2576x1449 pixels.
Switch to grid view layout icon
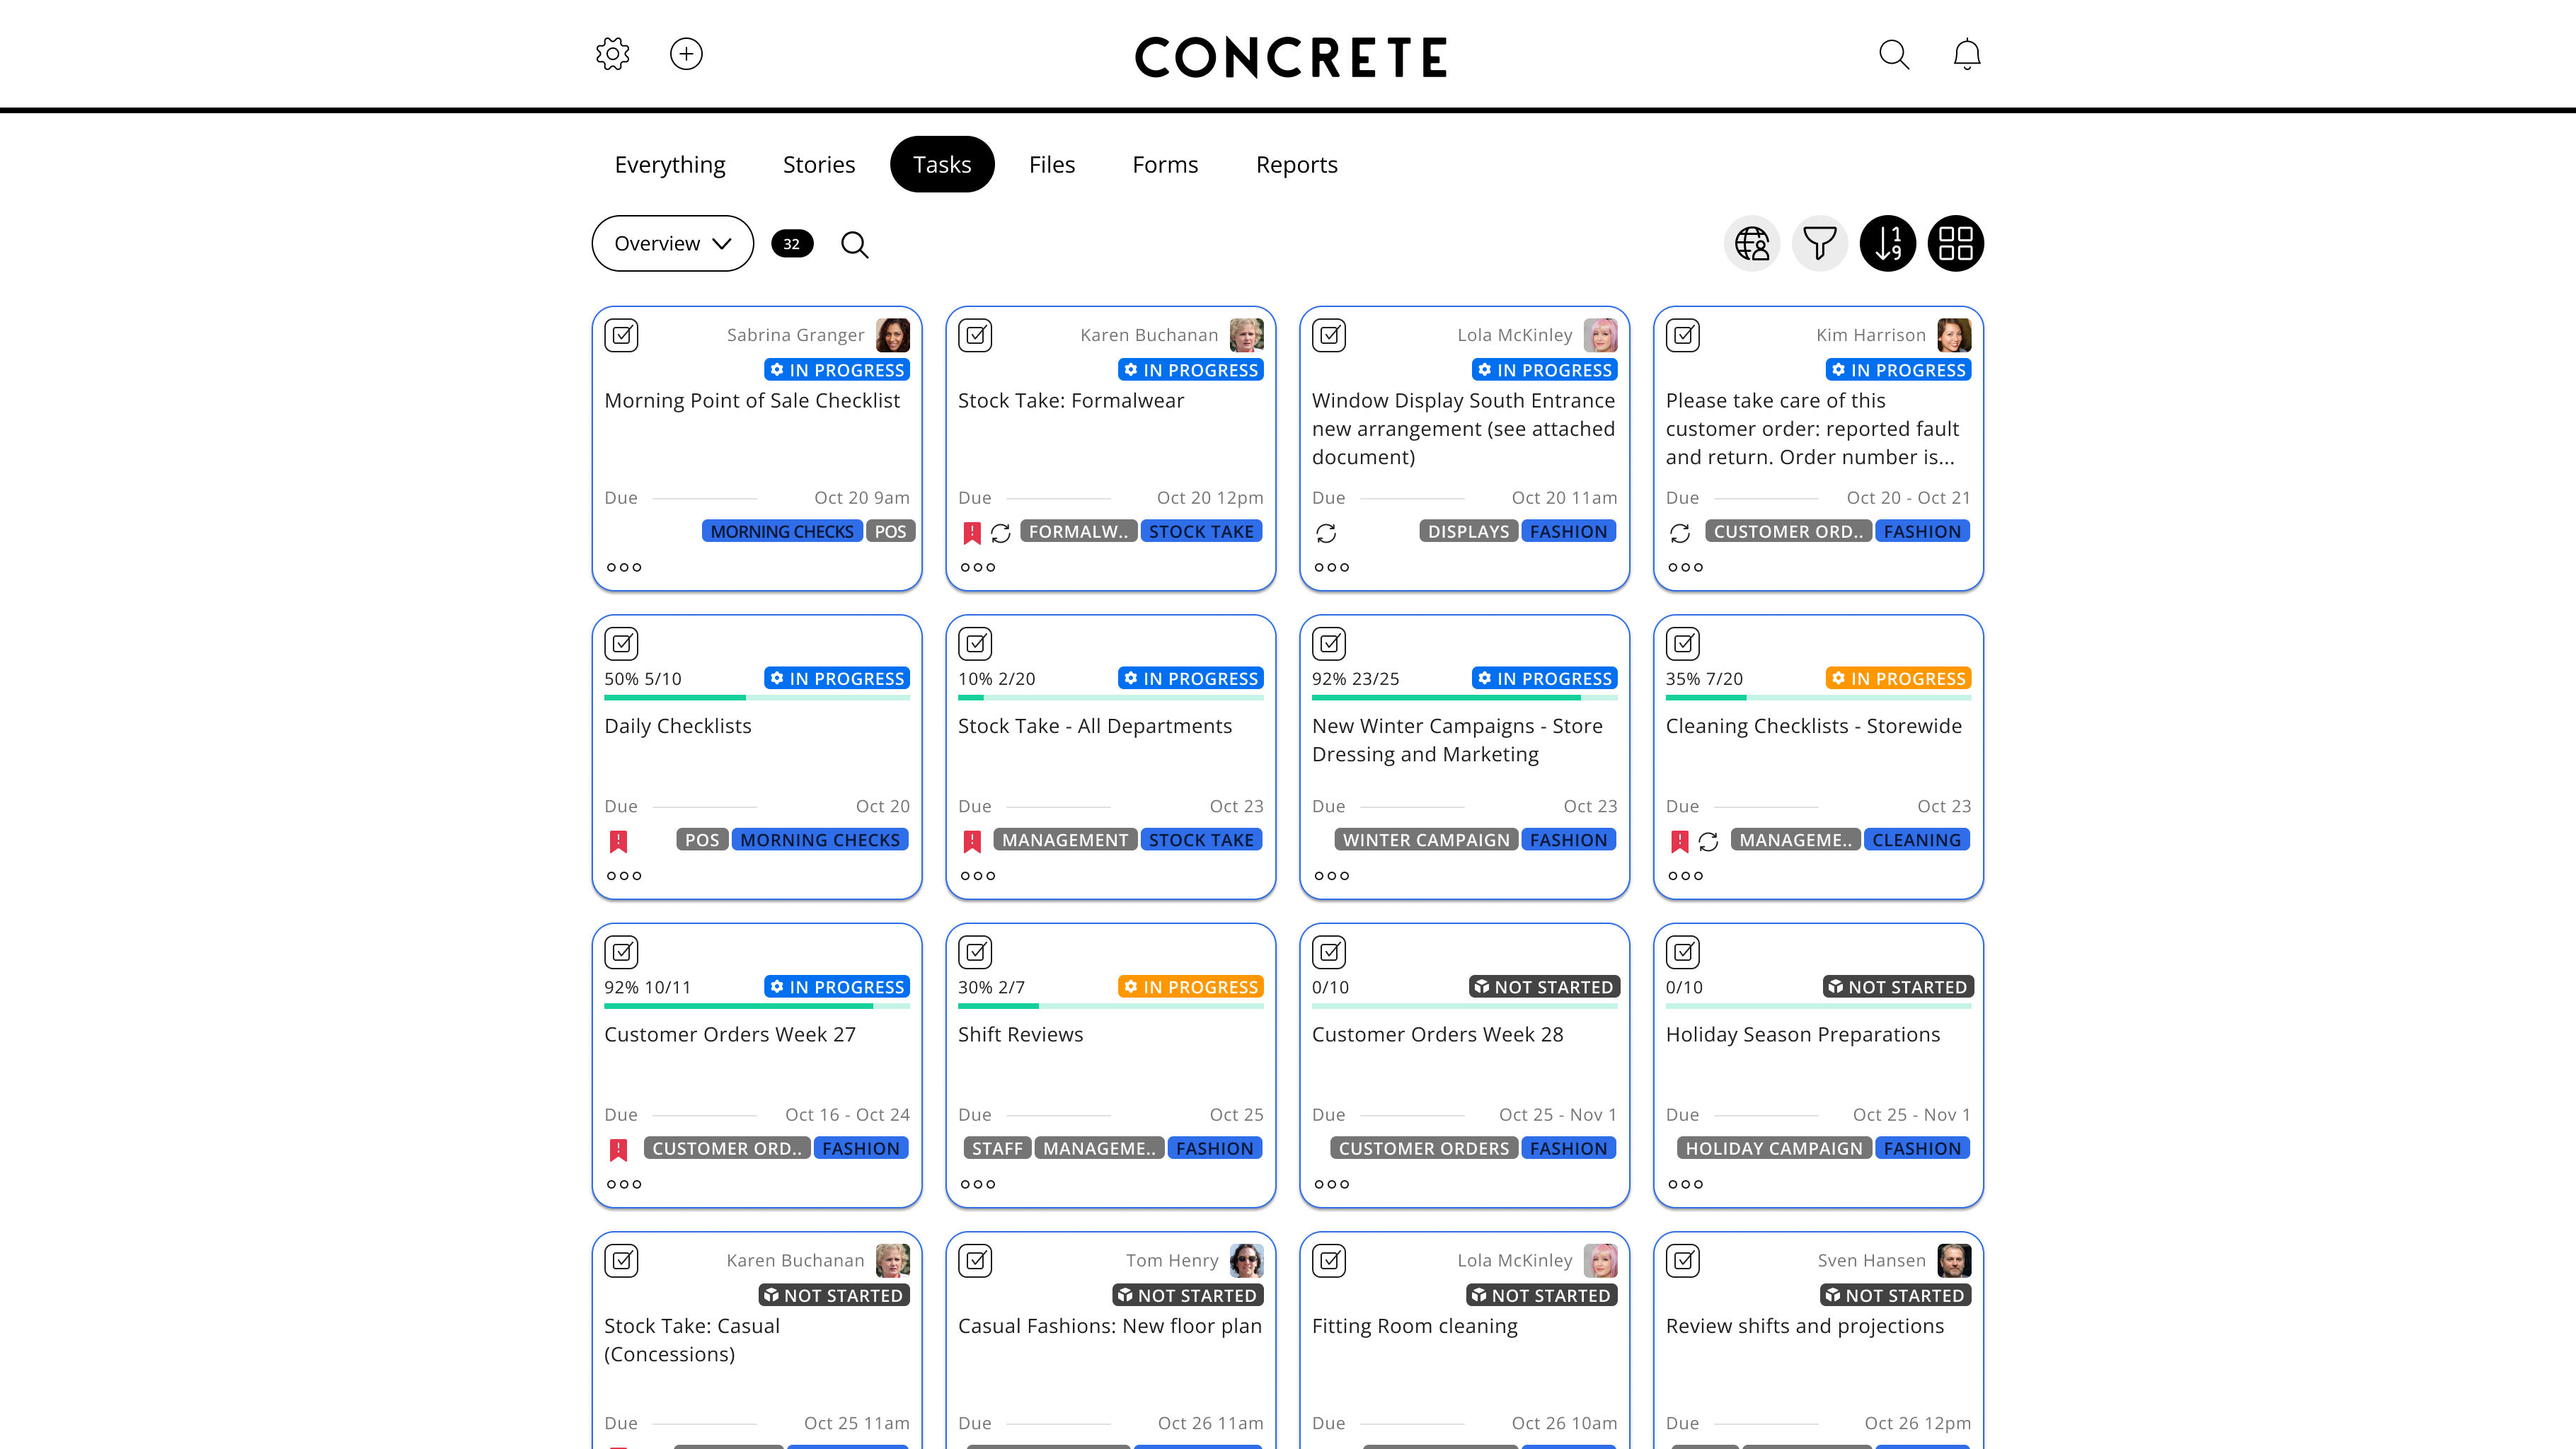[1956, 243]
